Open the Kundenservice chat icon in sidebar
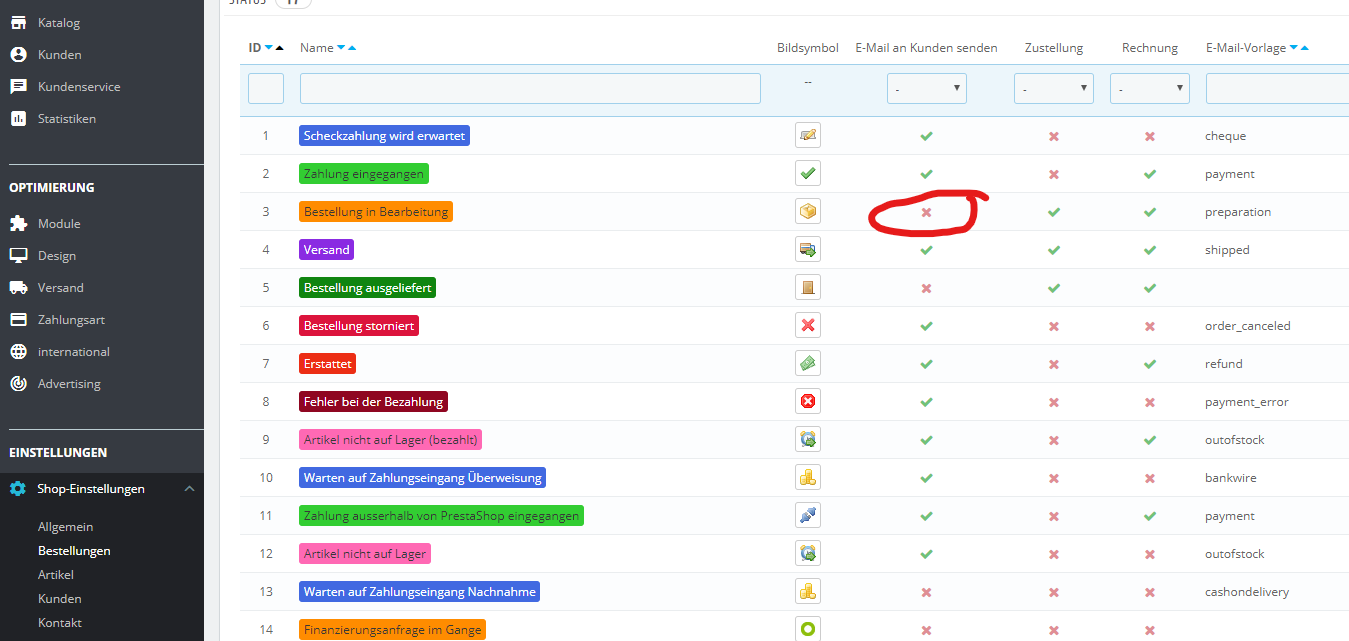Viewport: 1349px width, 641px height. (x=18, y=87)
